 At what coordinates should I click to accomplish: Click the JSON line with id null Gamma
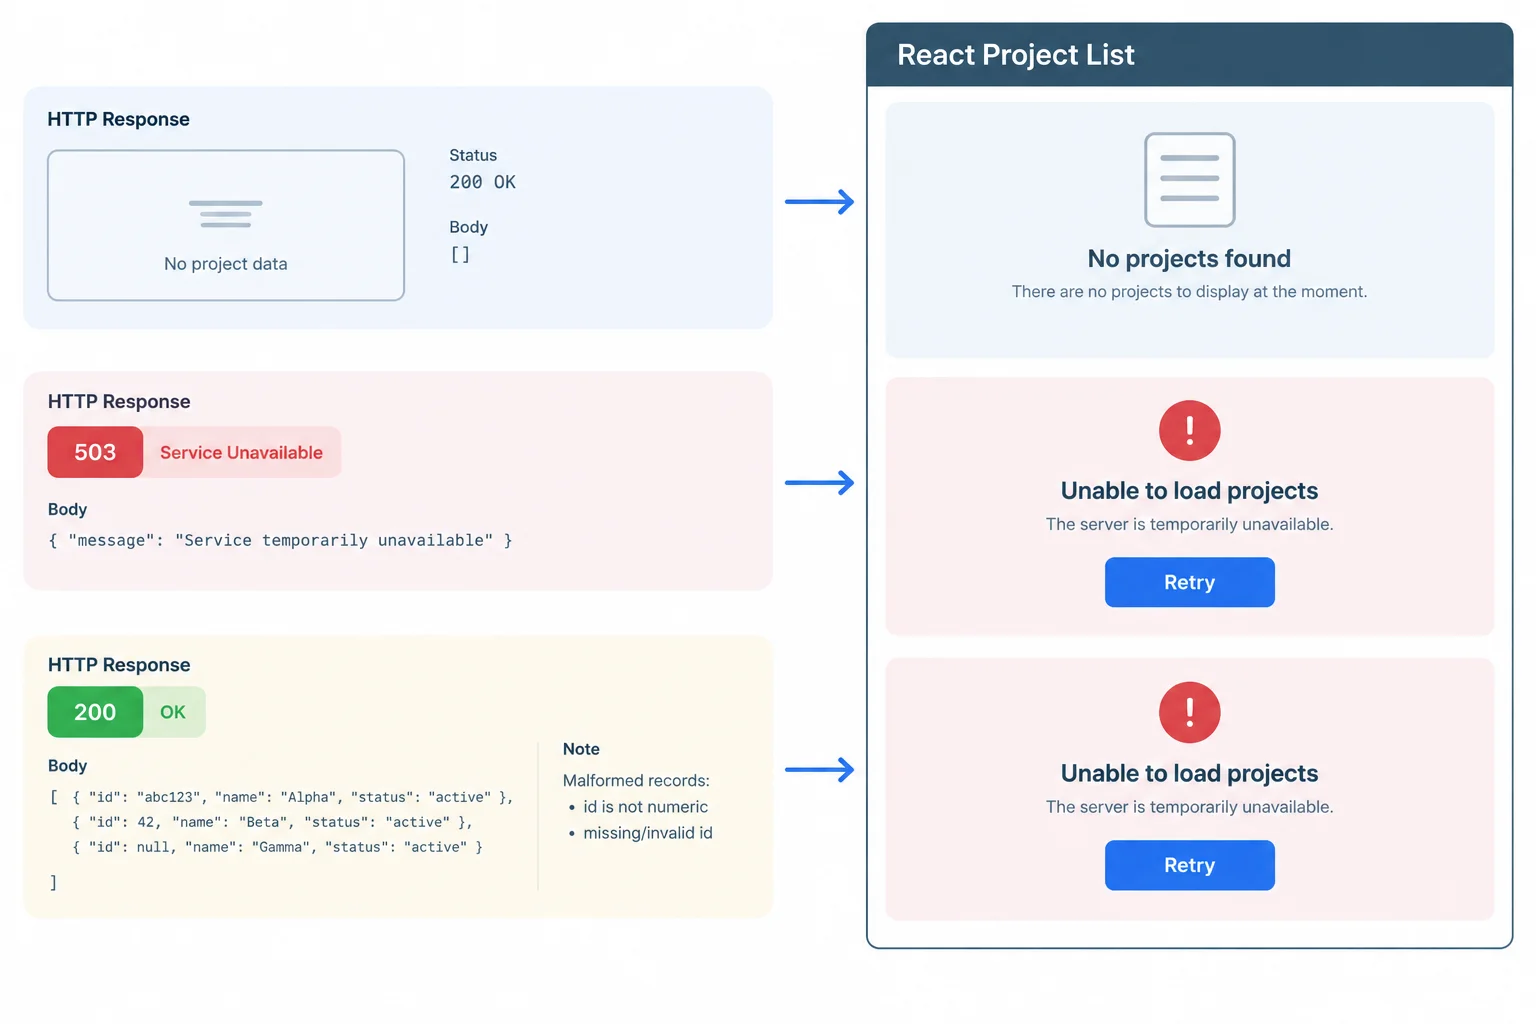pos(277,847)
